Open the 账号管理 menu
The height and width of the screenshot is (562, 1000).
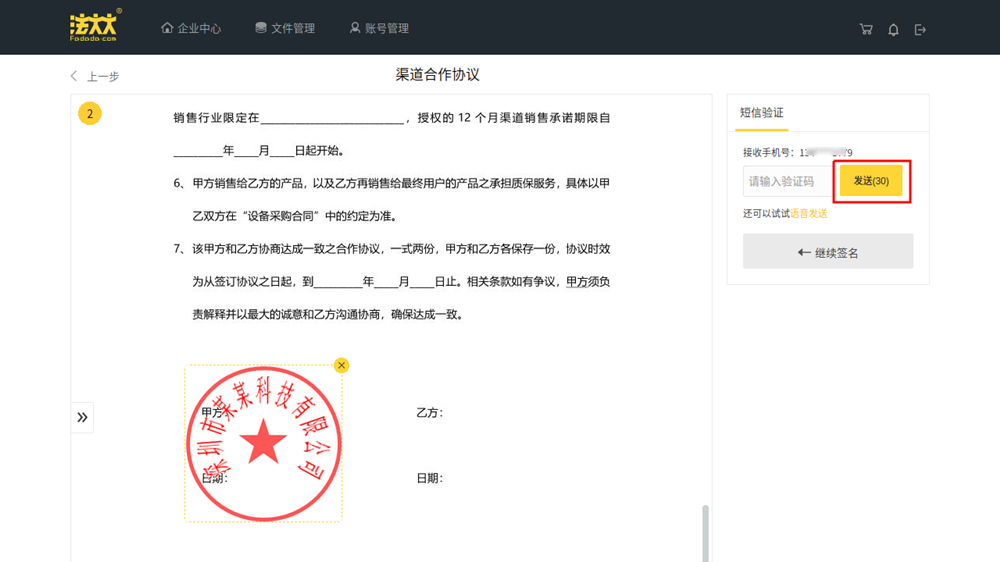pyautogui.click(x=379, y=28)
